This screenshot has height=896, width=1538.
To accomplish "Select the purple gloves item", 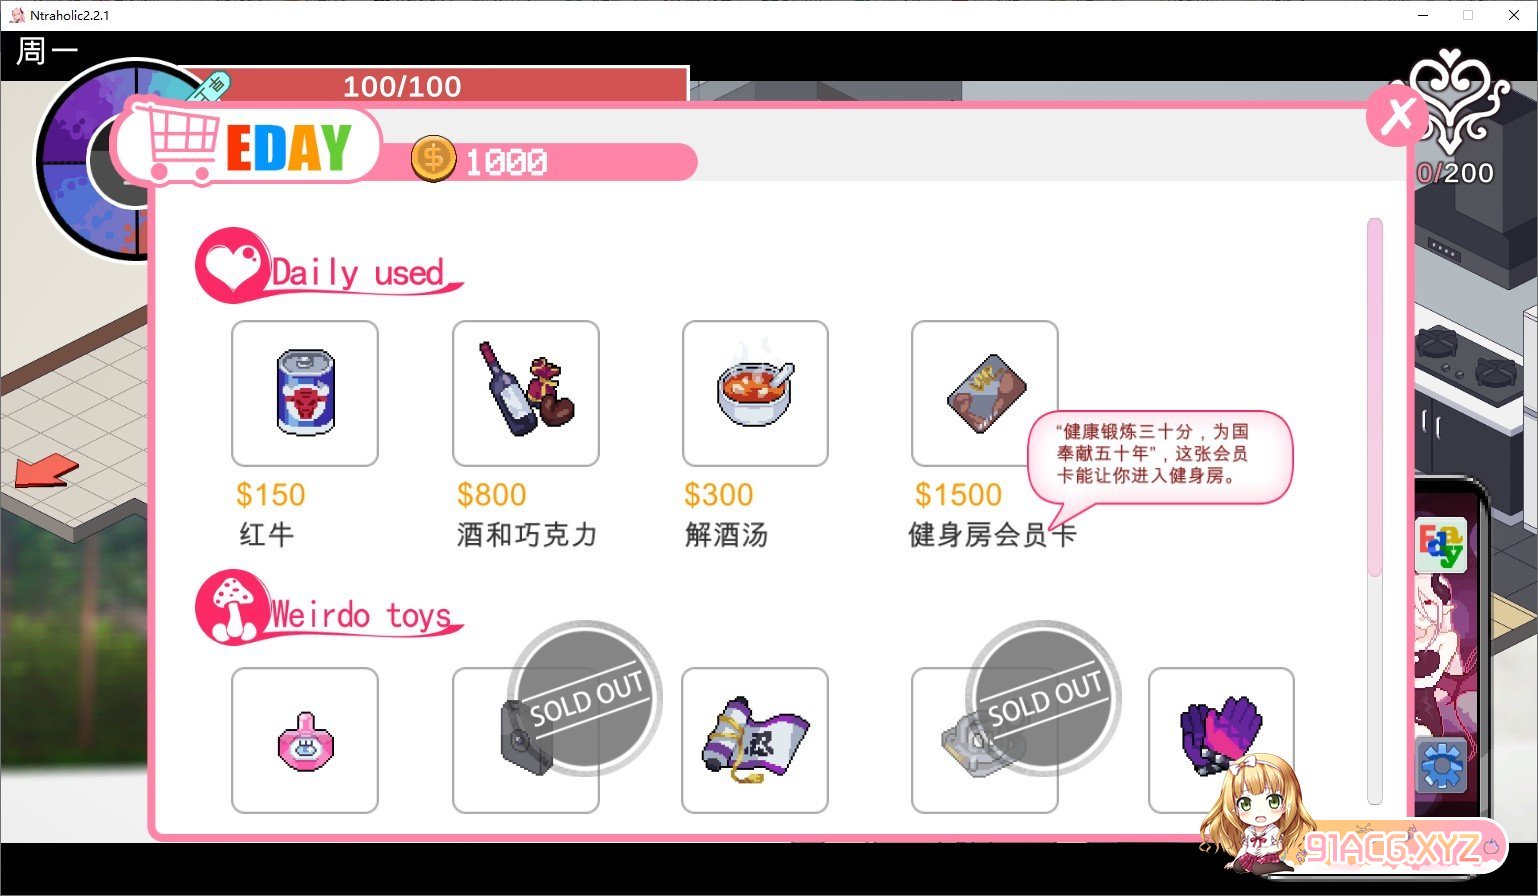I will 1221,740.
